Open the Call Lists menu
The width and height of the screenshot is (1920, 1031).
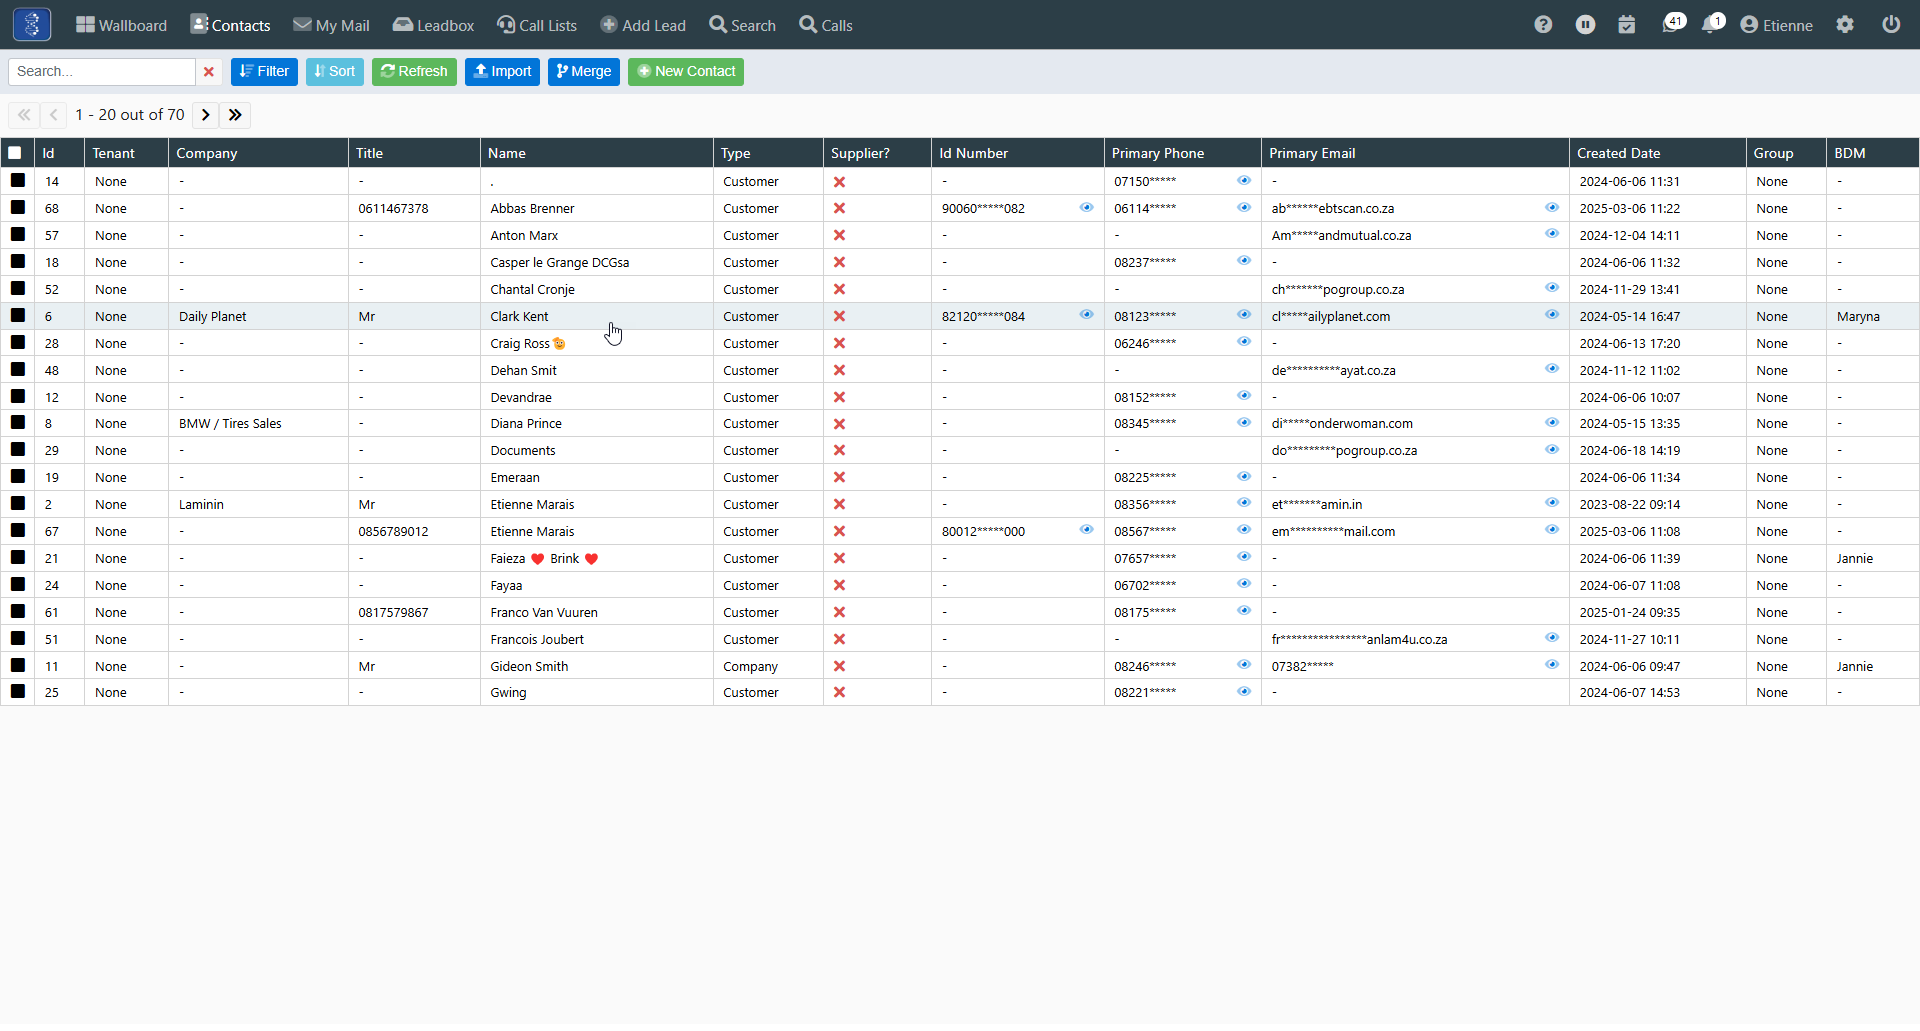537,25
